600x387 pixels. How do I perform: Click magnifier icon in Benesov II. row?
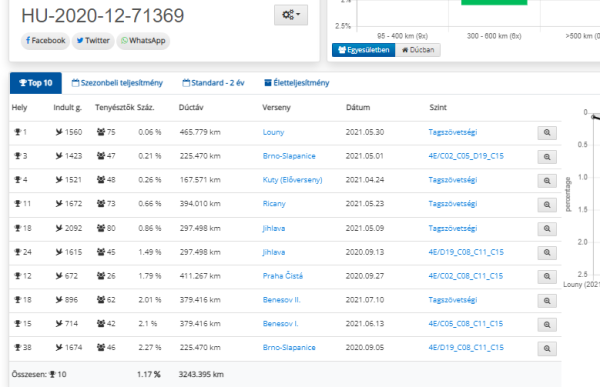pos(547,301)
